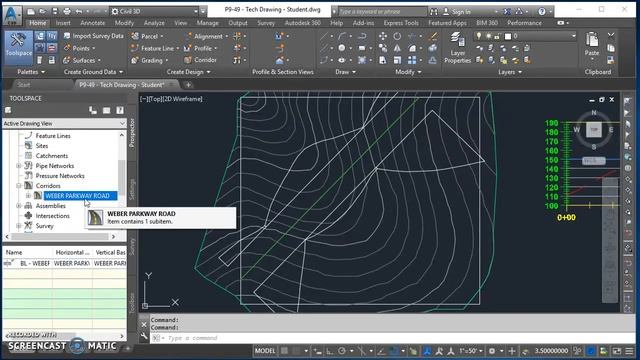Open the Home ribbon tab
The image size is (640, 360).
38,23
